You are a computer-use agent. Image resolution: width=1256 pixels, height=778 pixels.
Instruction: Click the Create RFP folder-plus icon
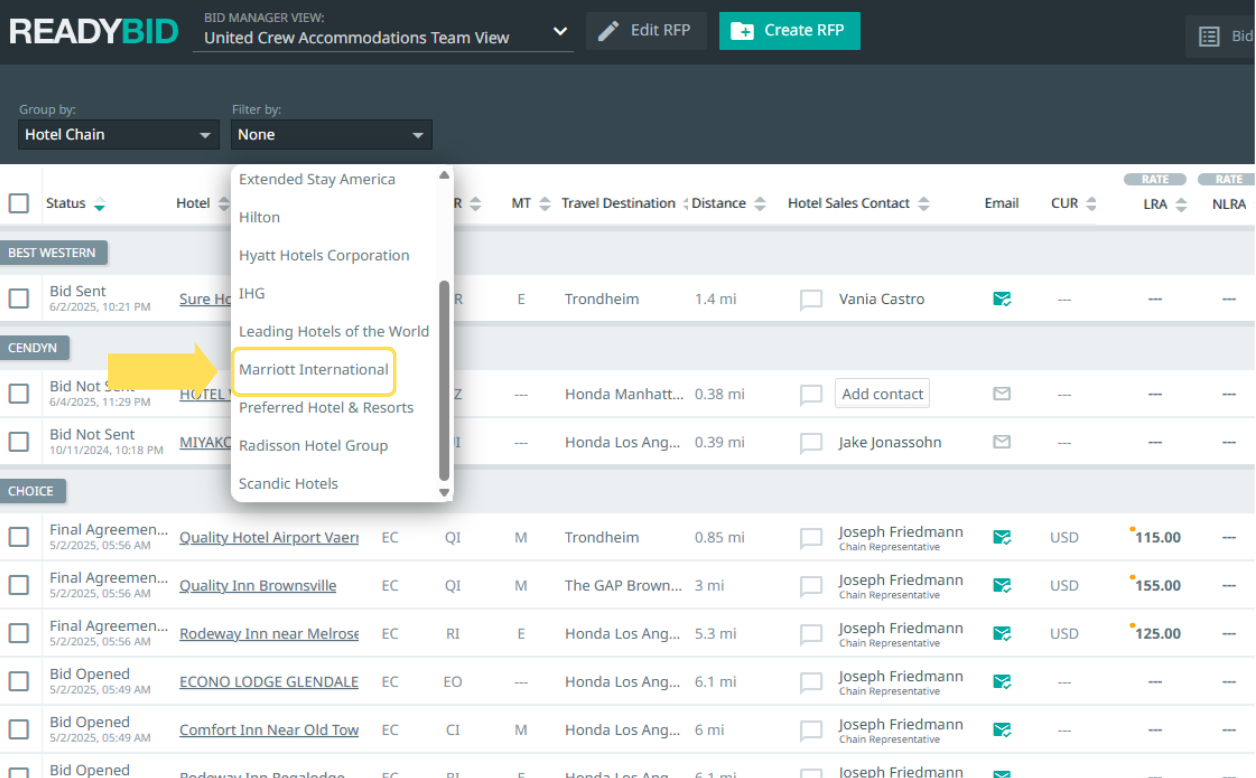coord(742,31)
